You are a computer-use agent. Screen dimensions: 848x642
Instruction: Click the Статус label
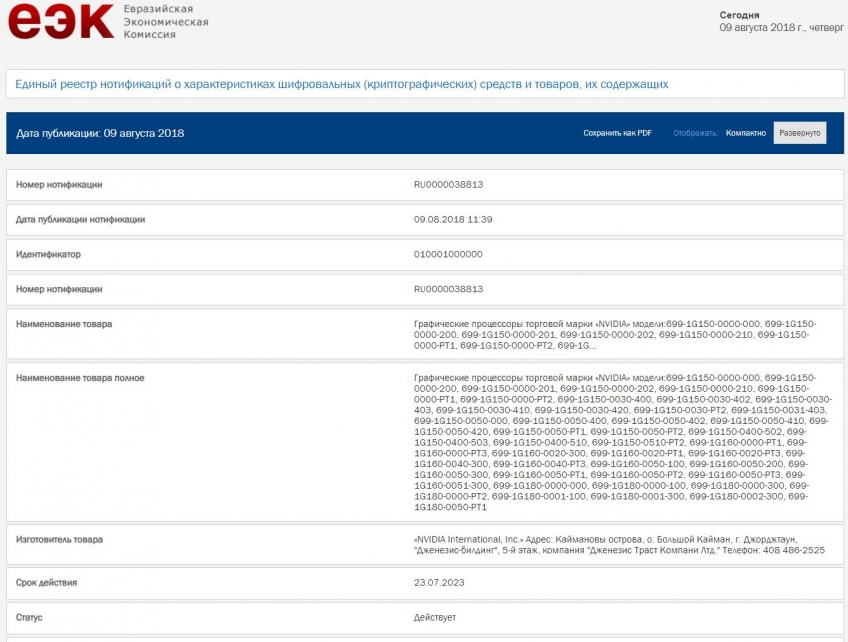pos(29,617)
